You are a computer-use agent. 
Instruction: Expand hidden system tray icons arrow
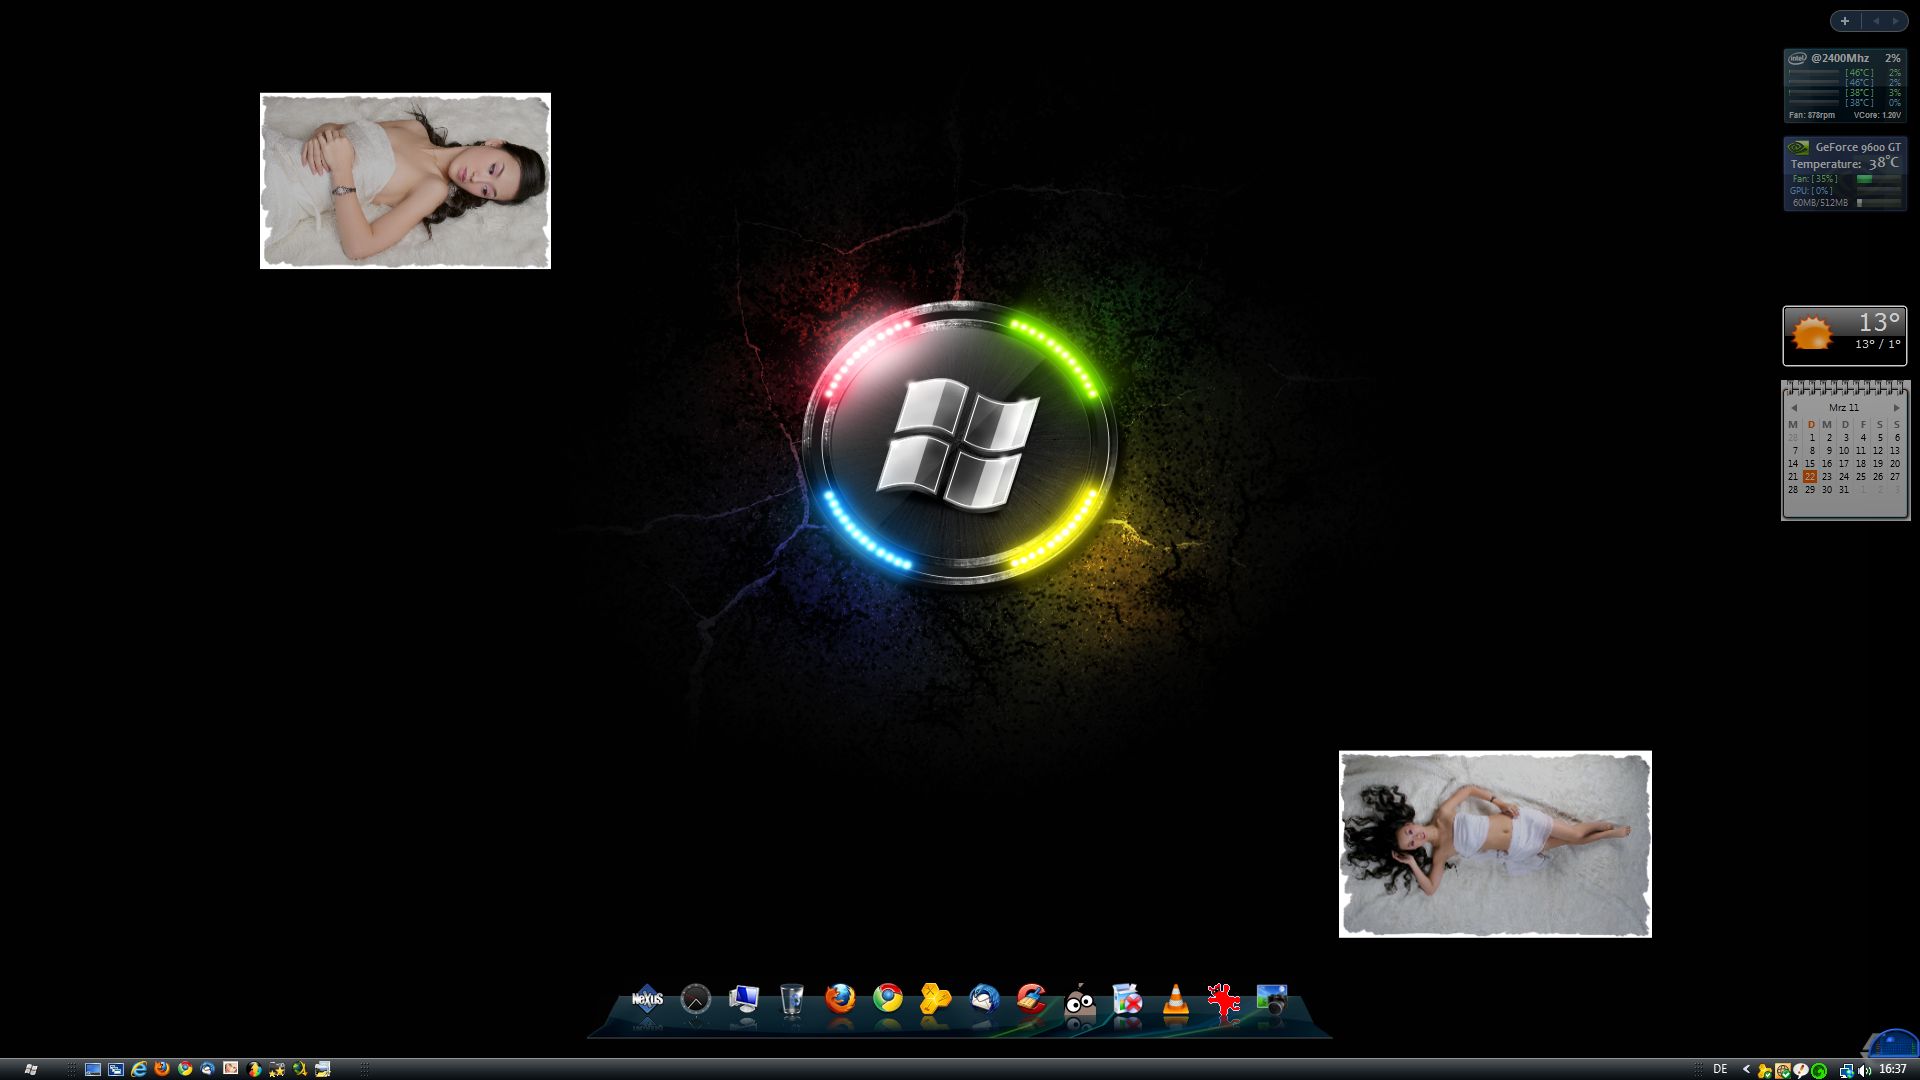(x=1746, y=1069)
